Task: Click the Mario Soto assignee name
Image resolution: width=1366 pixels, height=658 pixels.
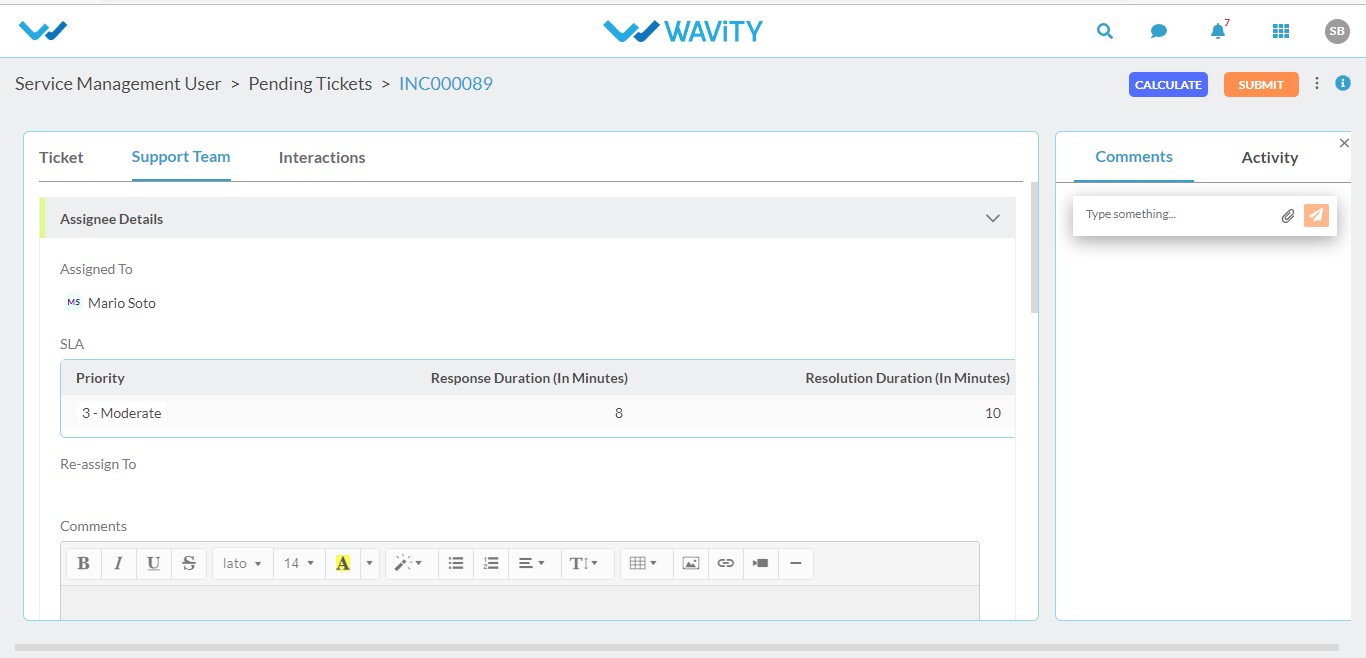Action: coord(122,303)
